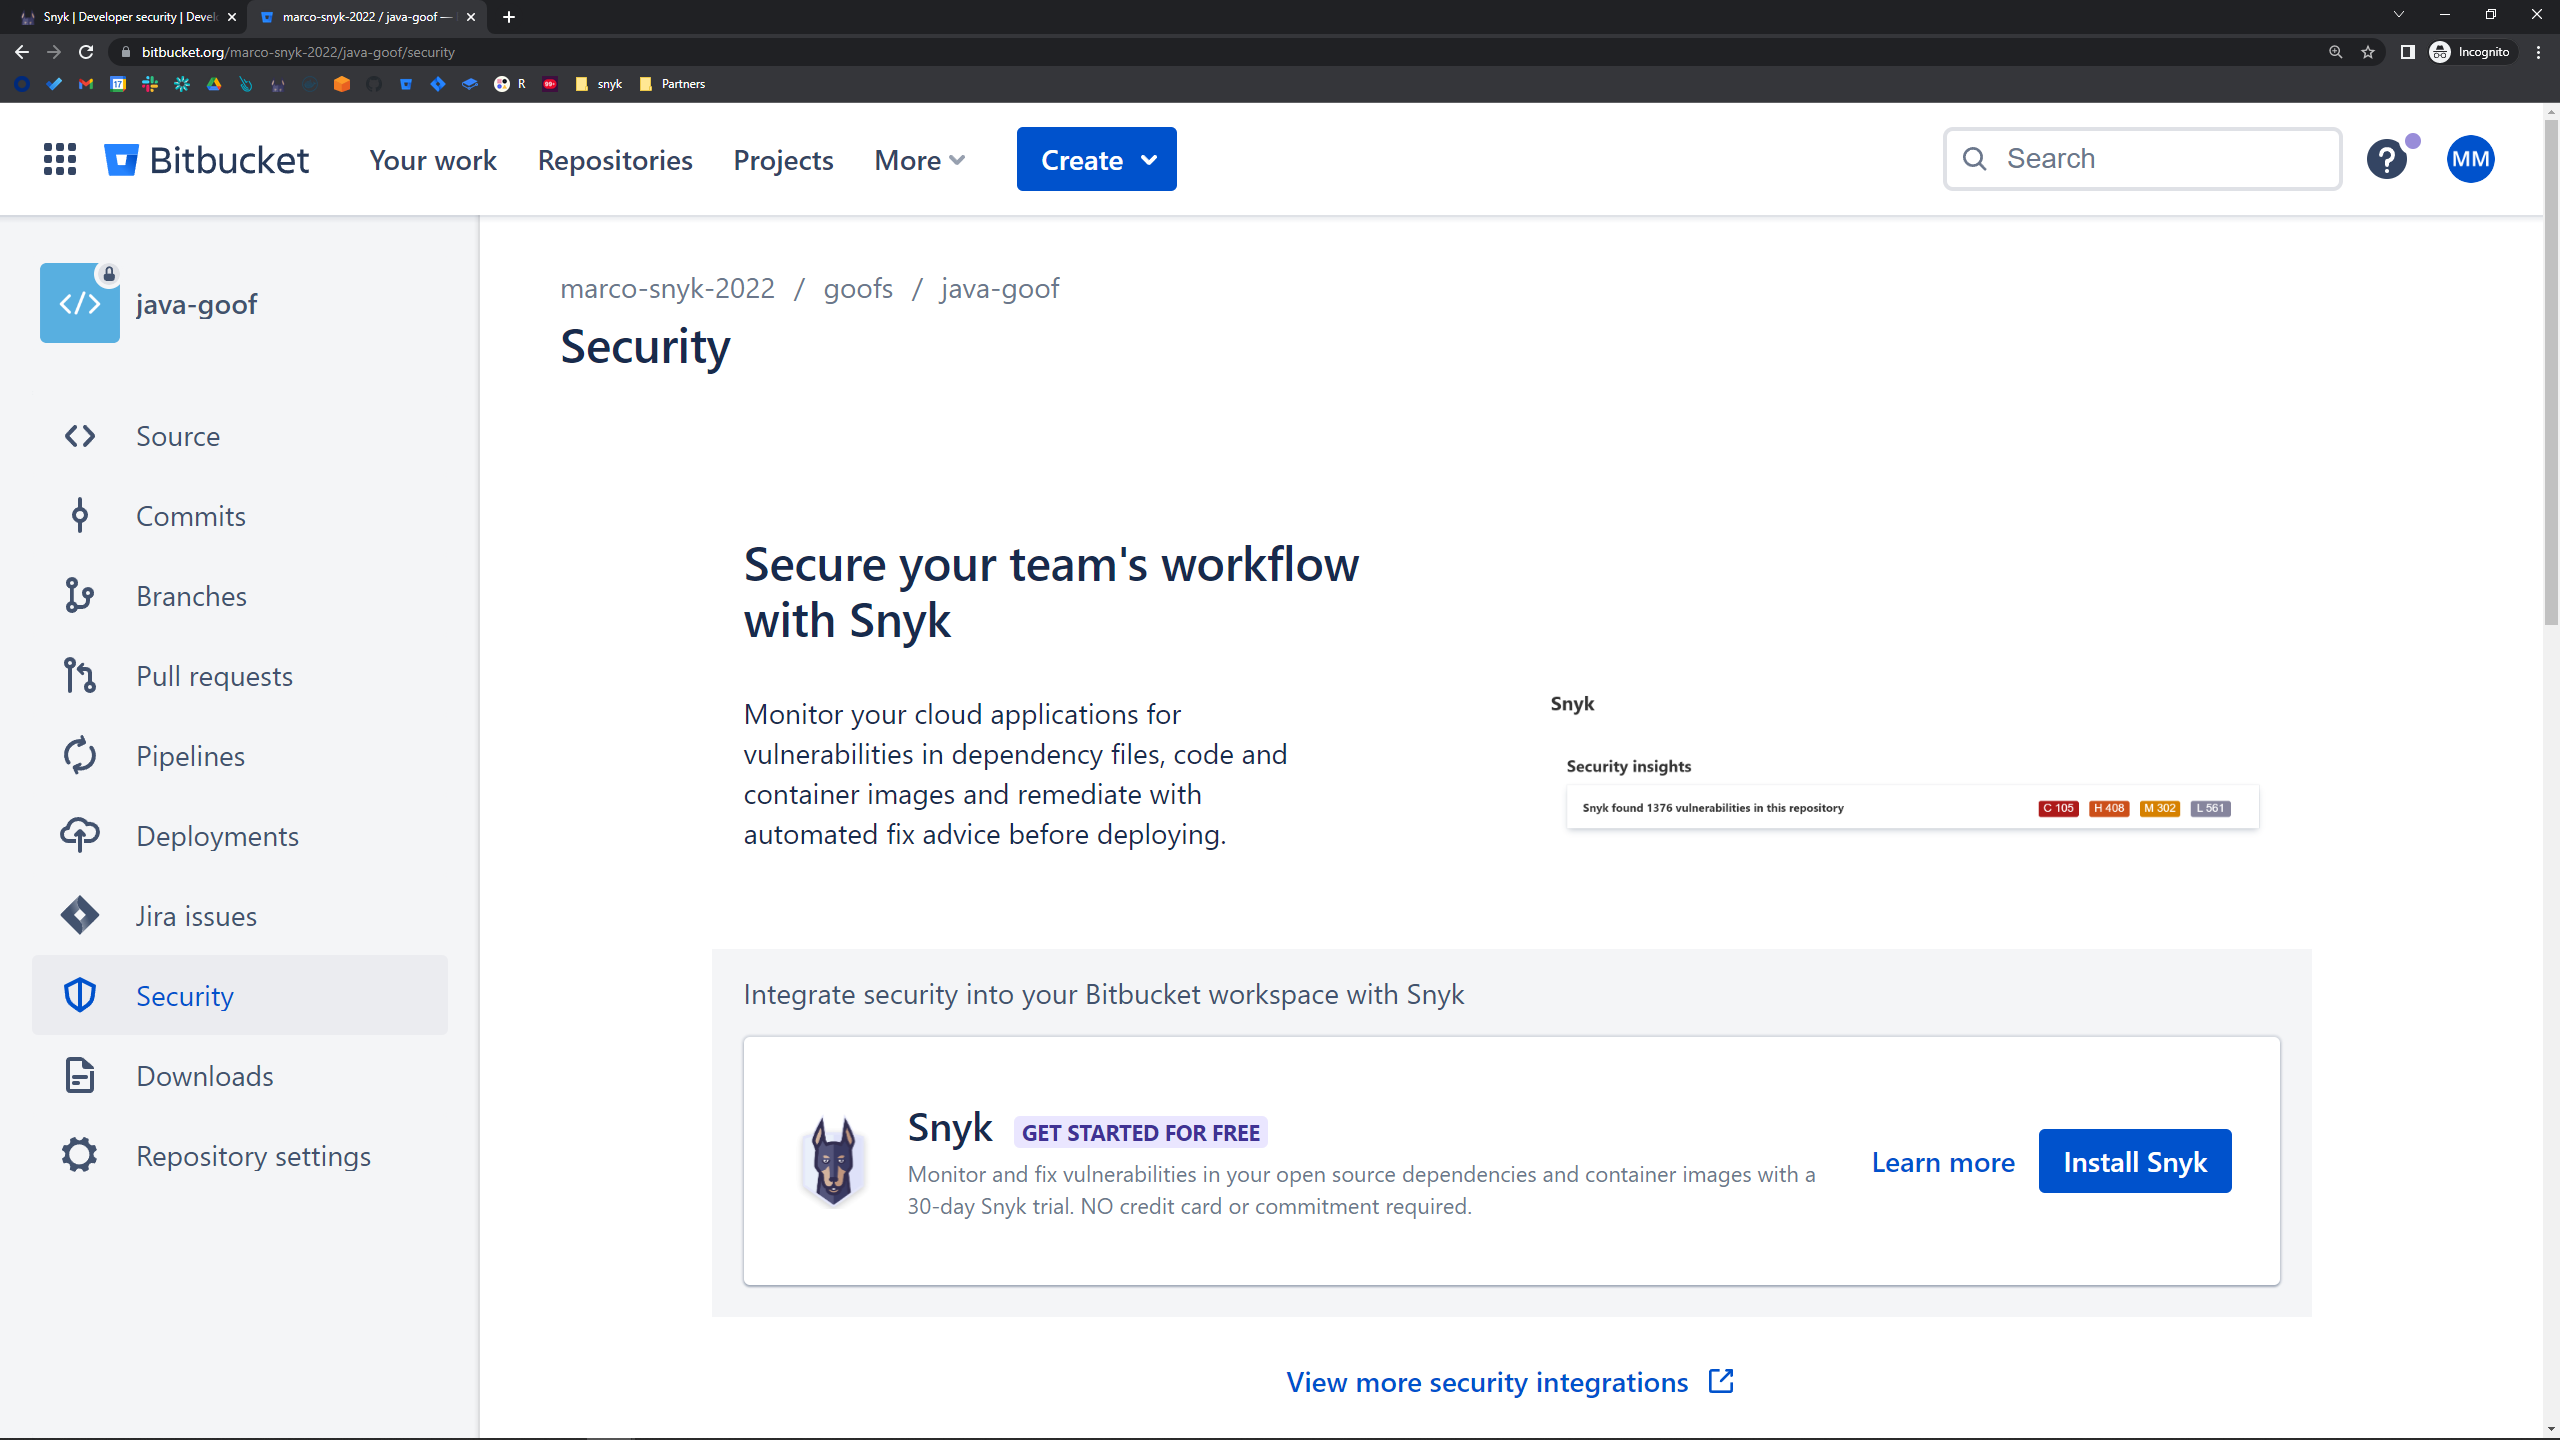The image size is (2560, 1440).
Task: Go to Commits in the sidebar
Action: tap(240, 516)
